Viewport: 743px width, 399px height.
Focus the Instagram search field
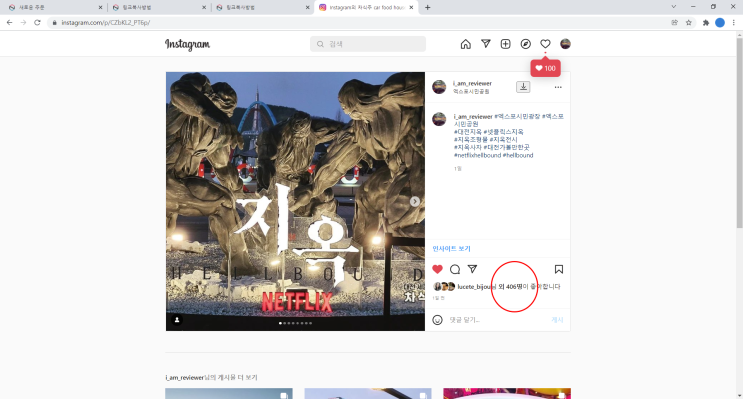(x=368, y=44)
